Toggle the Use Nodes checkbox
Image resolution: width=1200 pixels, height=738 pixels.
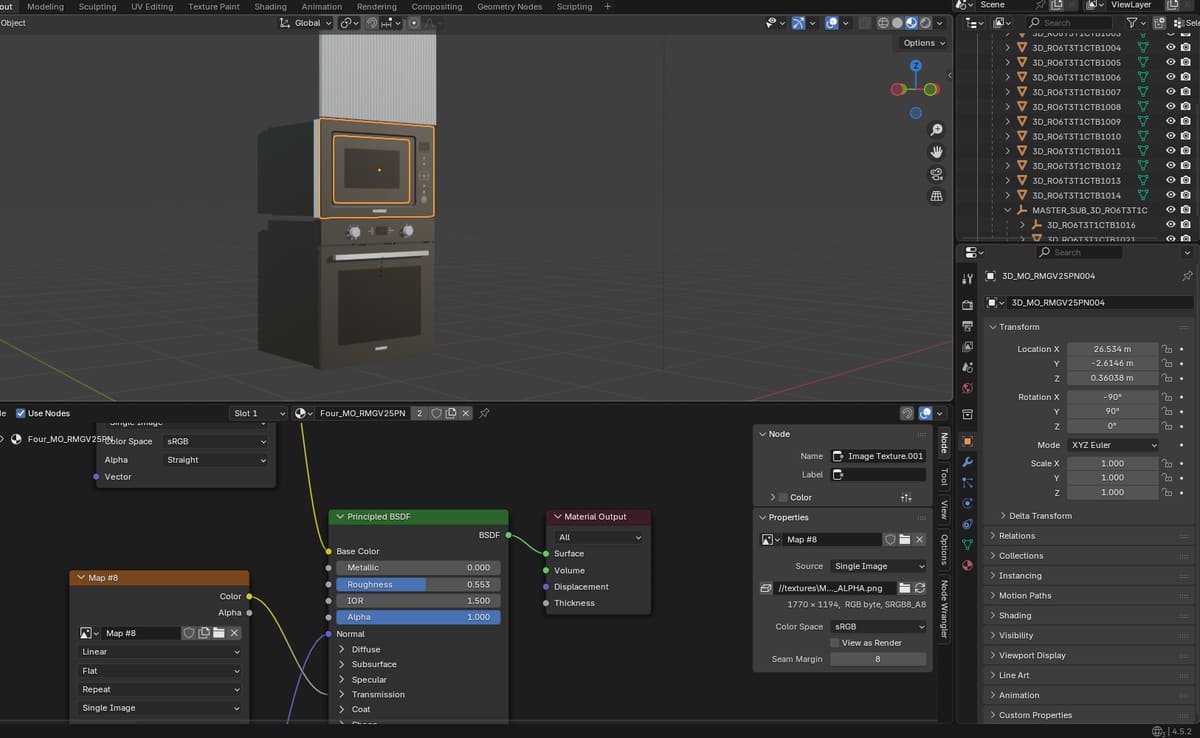click(21, 413)
